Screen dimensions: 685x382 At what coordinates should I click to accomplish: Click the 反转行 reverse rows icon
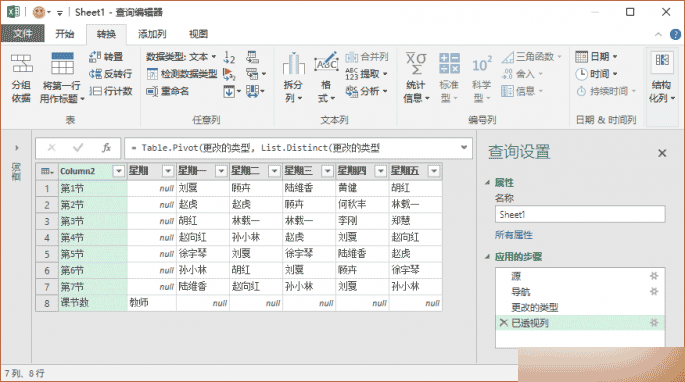point(95,73)
